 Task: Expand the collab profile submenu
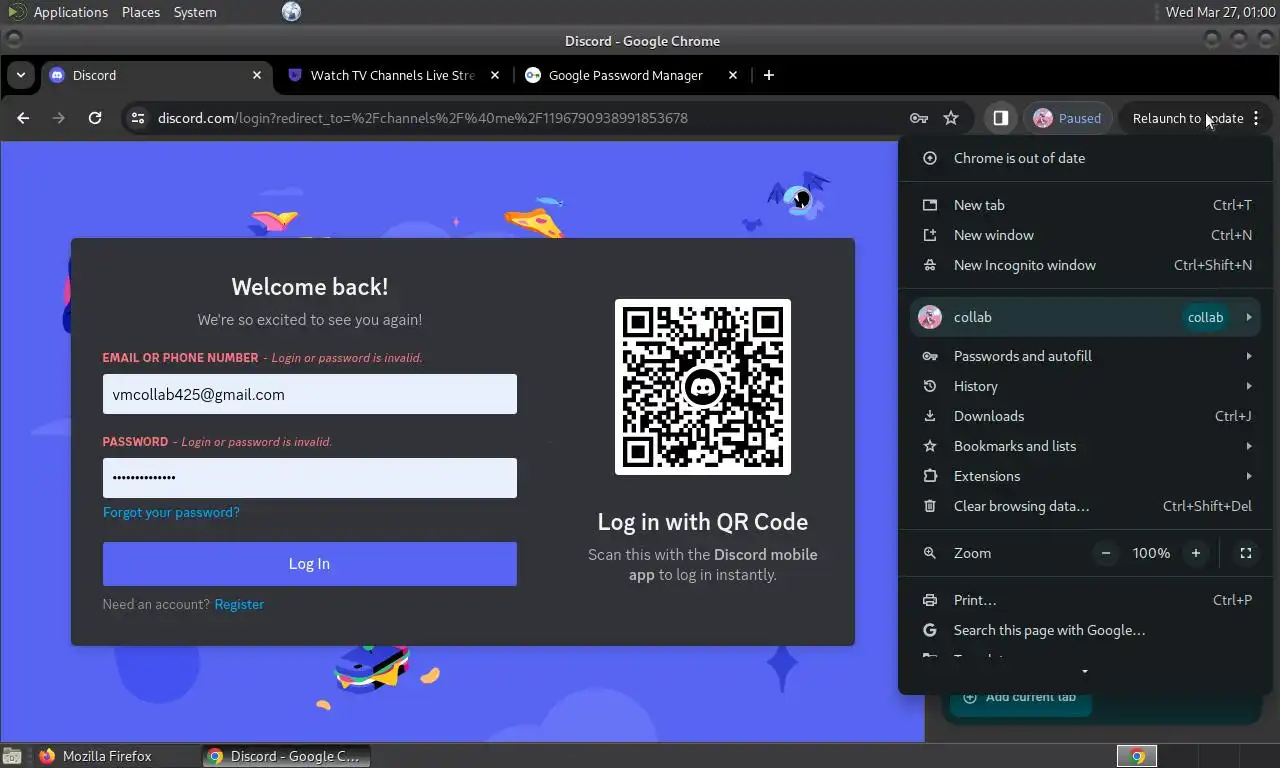1085,317
